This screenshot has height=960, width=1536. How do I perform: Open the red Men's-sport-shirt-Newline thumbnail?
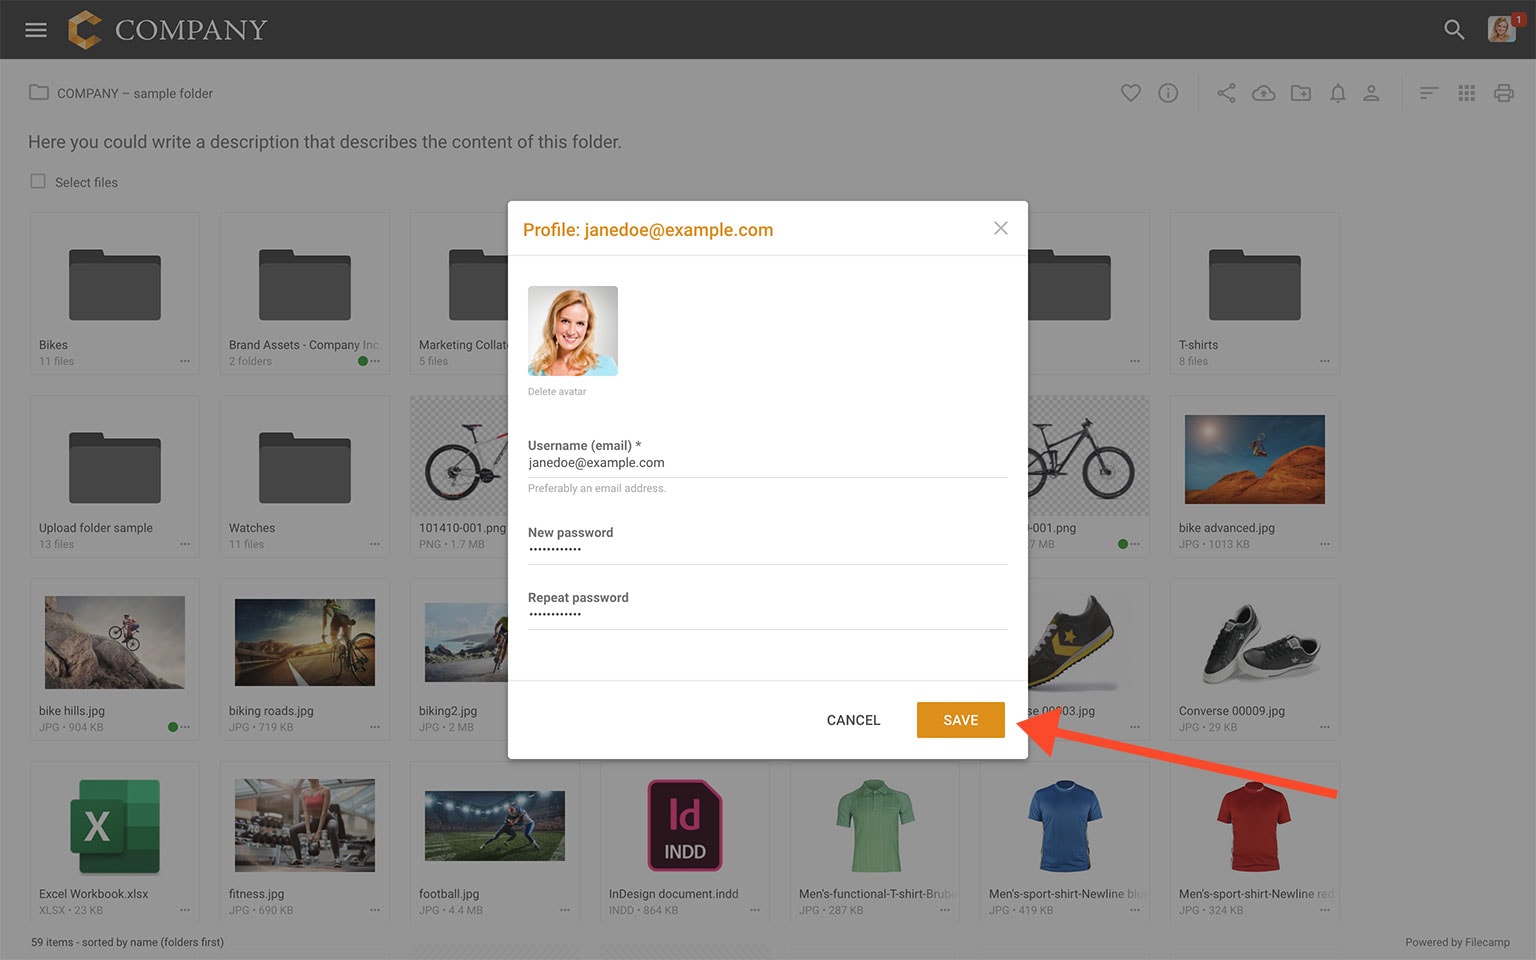(x=1255, y=826)
